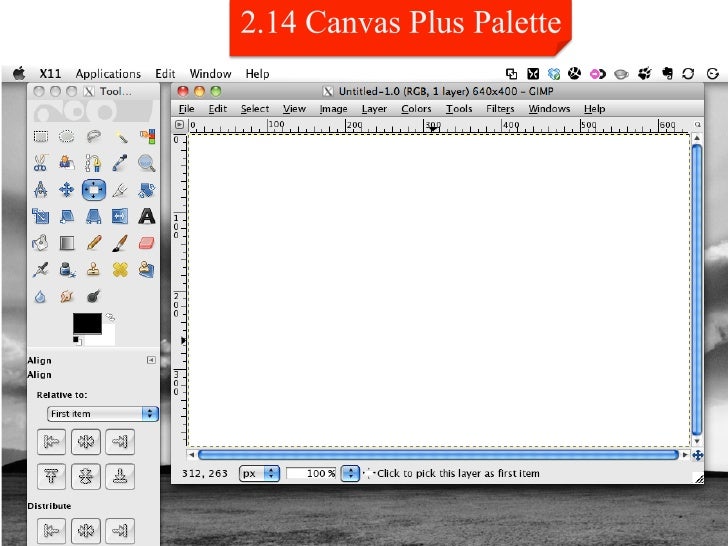Image resolution: width=728 pixels, height=546 pixels.
Task: Open the Align panel configuration menu arrow
Action: [x=151, y=360]
